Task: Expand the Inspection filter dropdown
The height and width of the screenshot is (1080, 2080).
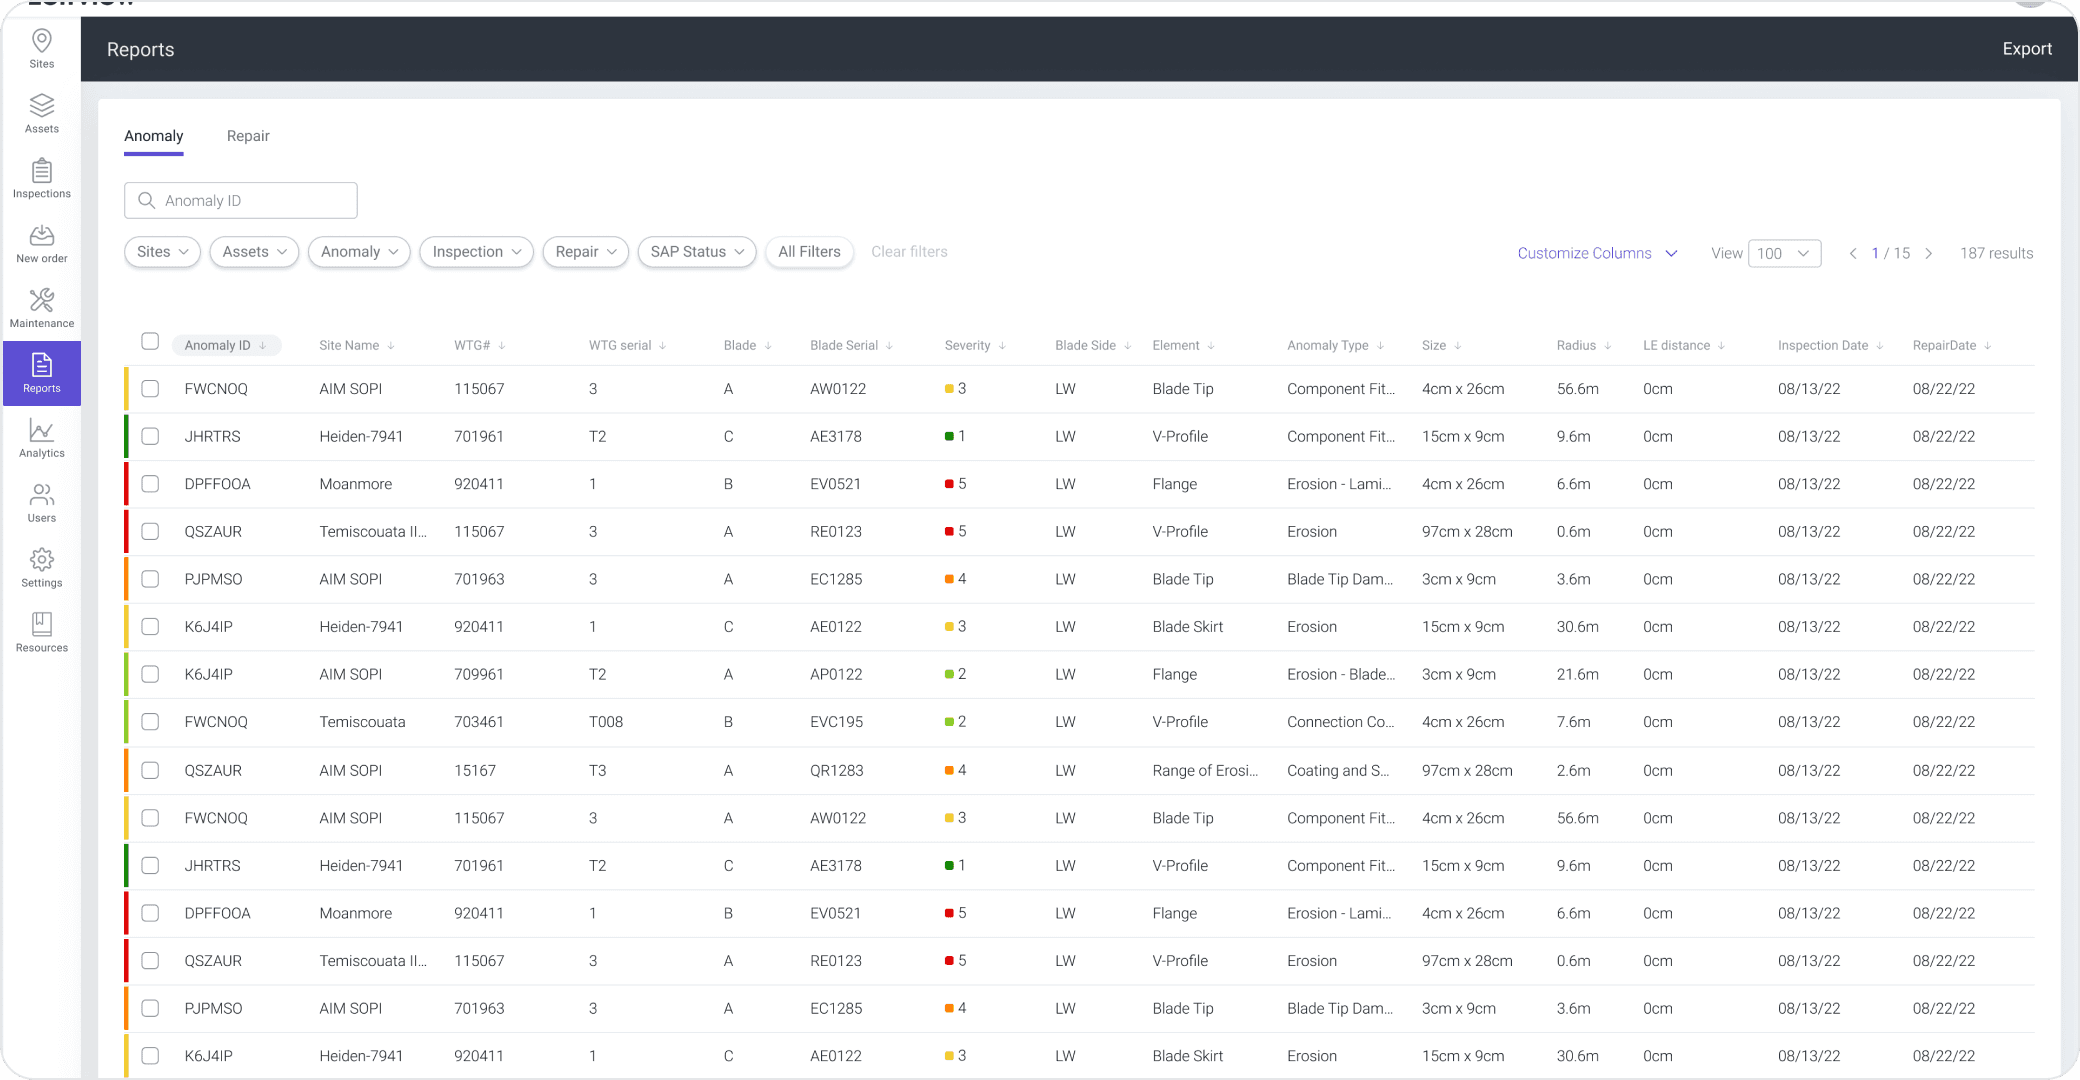Action: (477, 252)
